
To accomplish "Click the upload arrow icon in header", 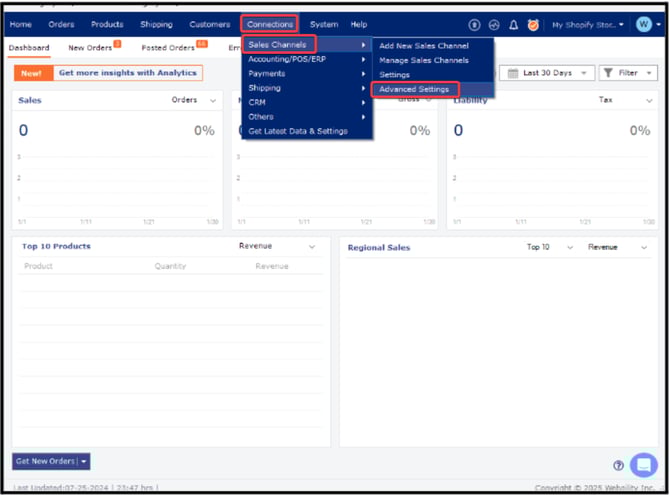I will pos(475,24).
